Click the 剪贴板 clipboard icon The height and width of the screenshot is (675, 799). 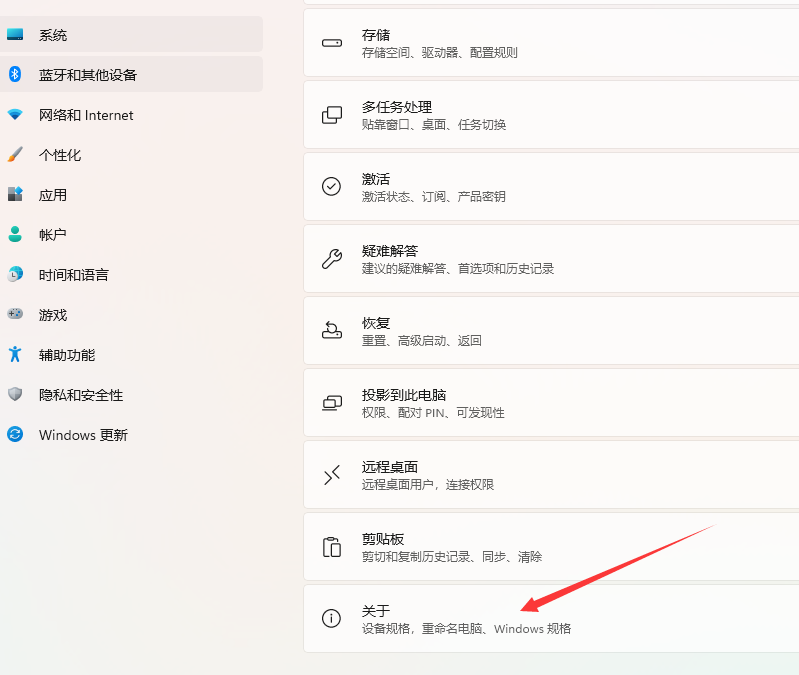332,547
